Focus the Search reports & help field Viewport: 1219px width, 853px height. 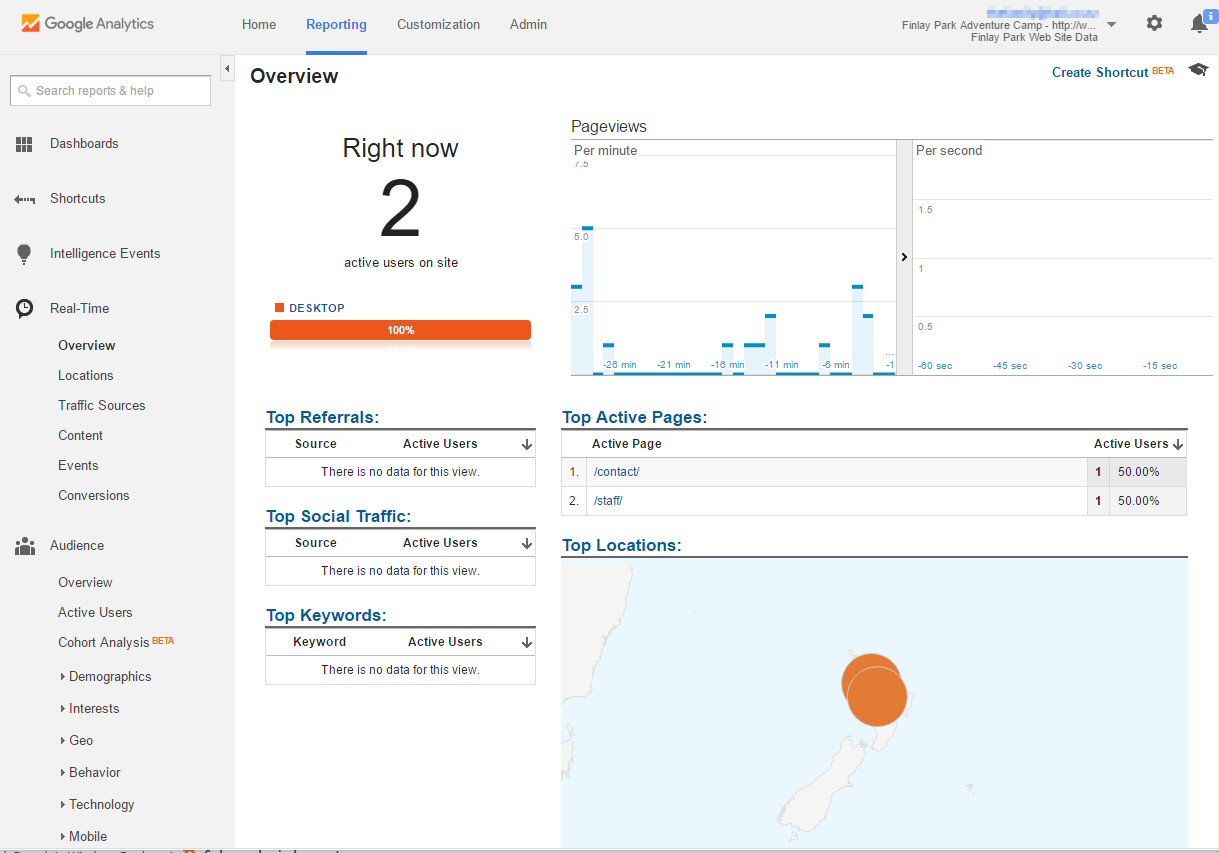click(110, 91)
